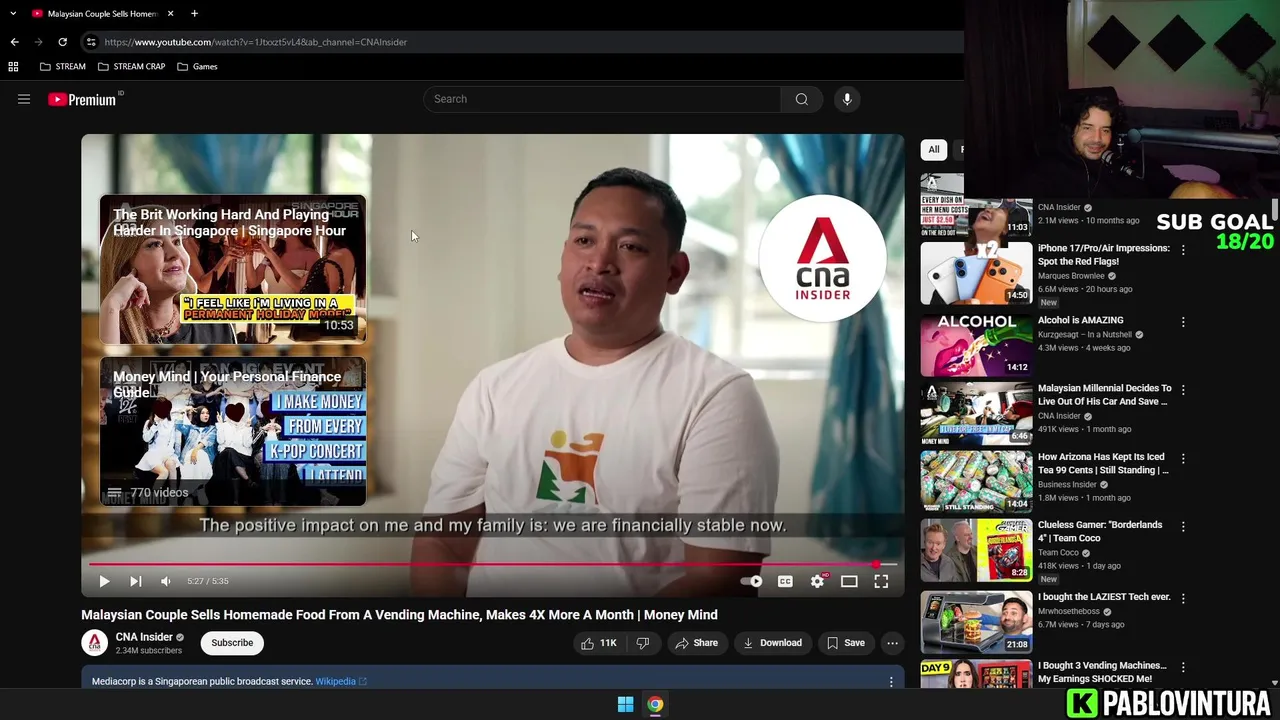Viewport: 1280px width, 720px height.
Task: Open options for Malaysian Millennial video
Action: coord(1183,390)
